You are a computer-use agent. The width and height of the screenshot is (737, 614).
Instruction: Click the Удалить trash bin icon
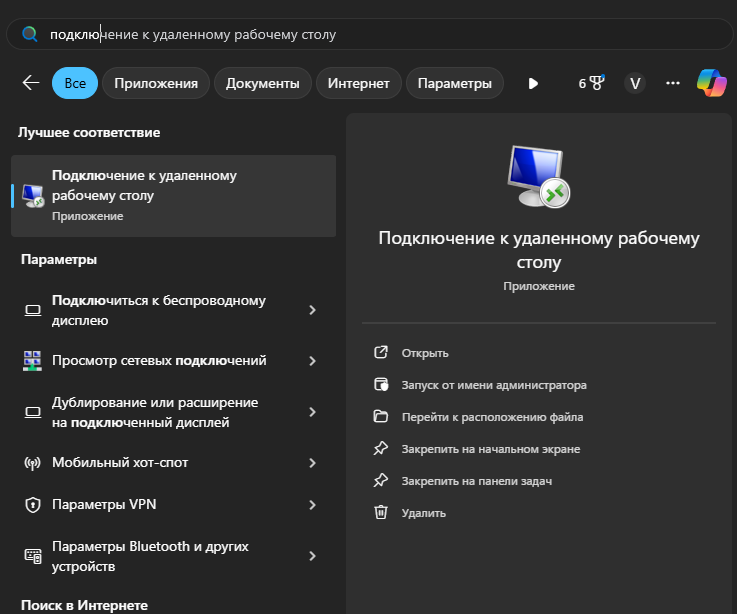(x=381, y=512)
